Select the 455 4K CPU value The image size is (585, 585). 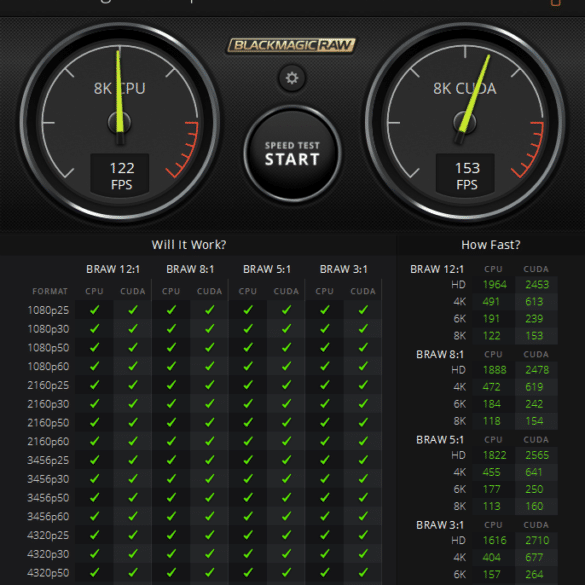pos(491,472)
